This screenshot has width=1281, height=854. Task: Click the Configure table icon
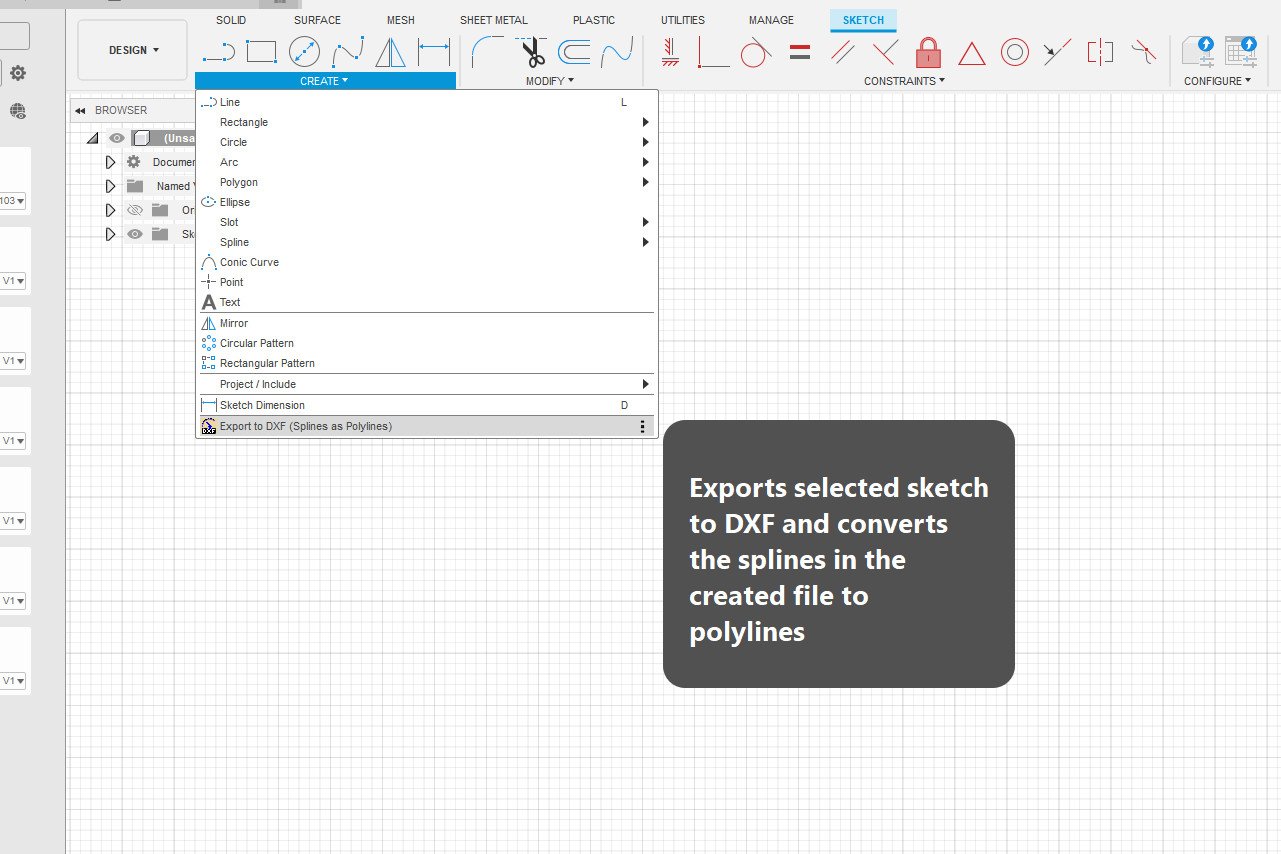(1241, 52)
